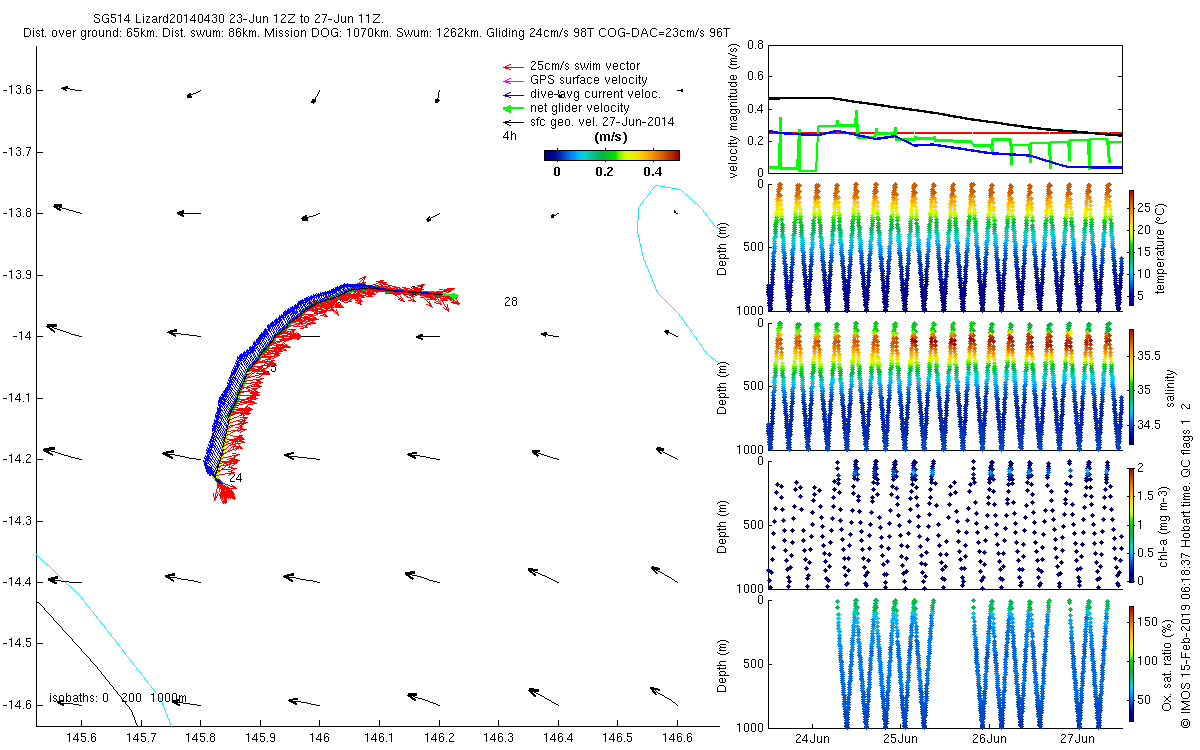
Task: Click the 'velocity magnitude (m/s)' axis label
Action: coord(733,113)
